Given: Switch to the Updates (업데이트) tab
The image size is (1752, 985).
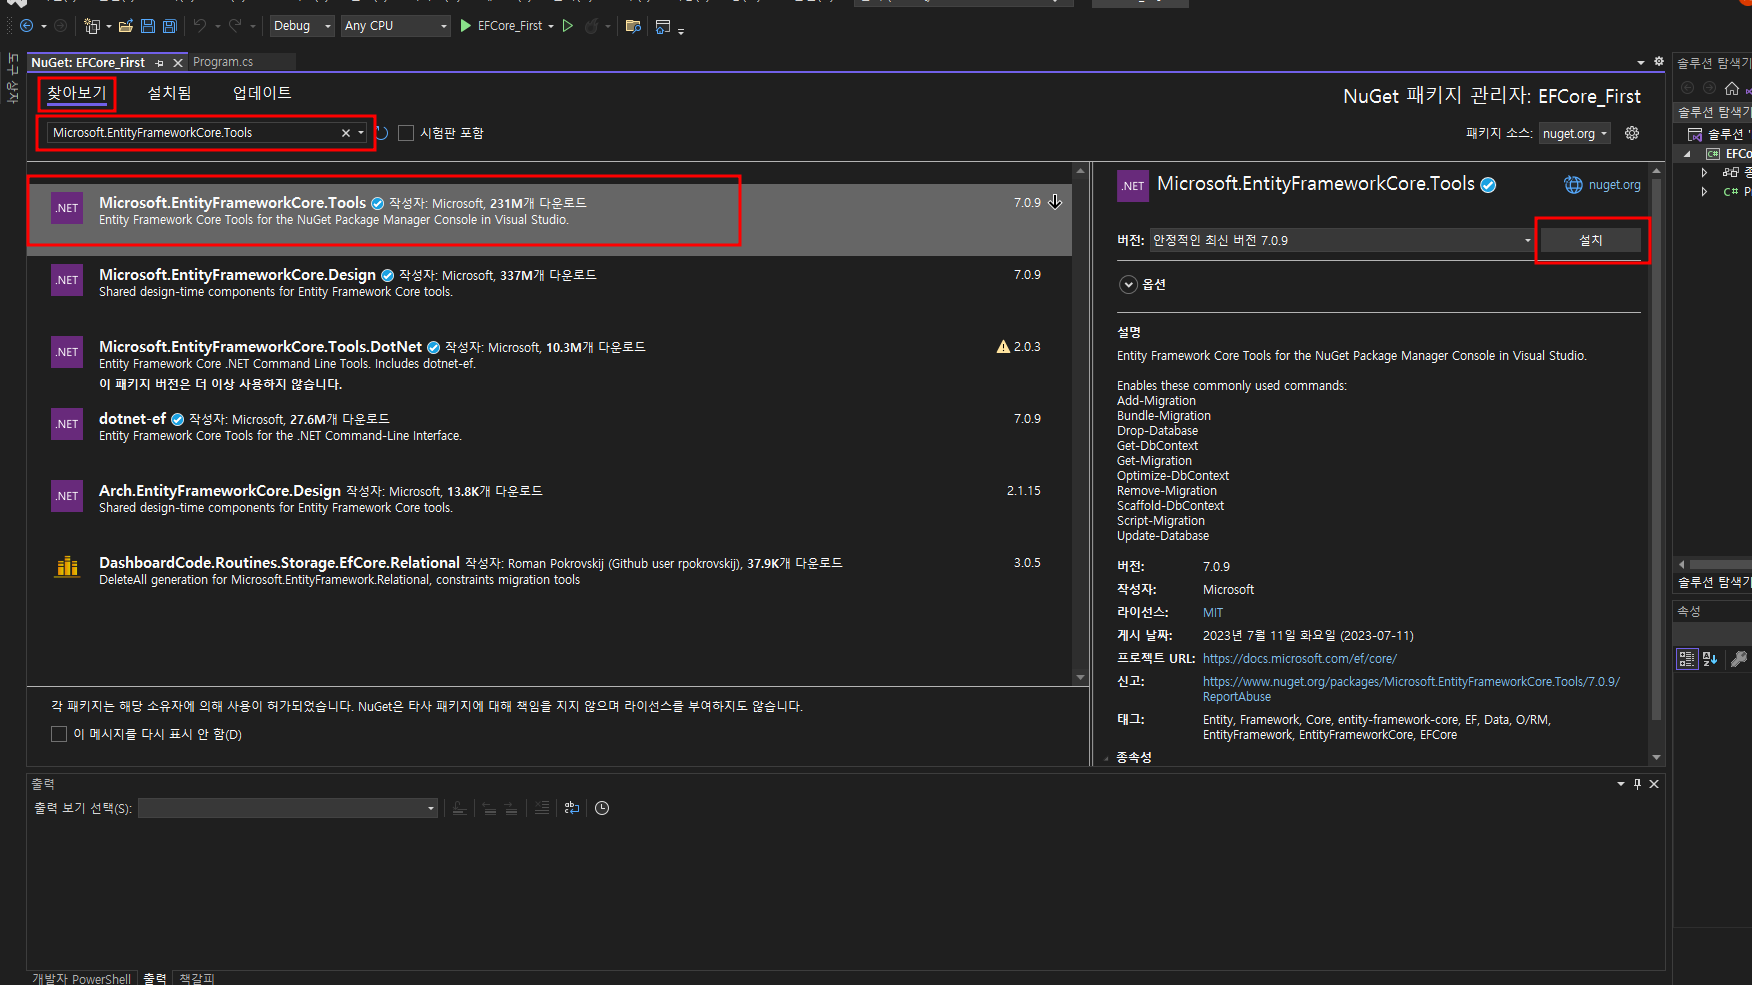Looking at the screenshot, I should [x=262, y=93].
